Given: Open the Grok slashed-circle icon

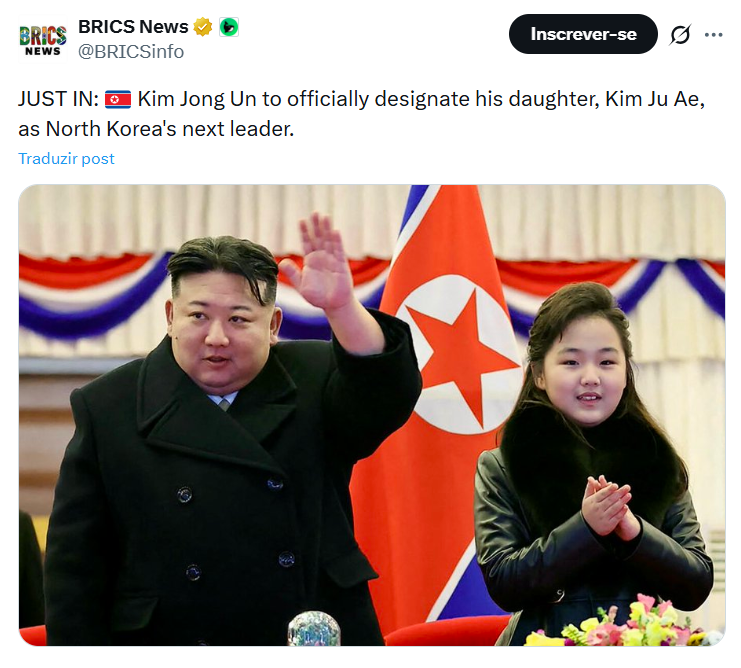Looking at the screenshot, I should pyautogui.click(x=680, y=34).
